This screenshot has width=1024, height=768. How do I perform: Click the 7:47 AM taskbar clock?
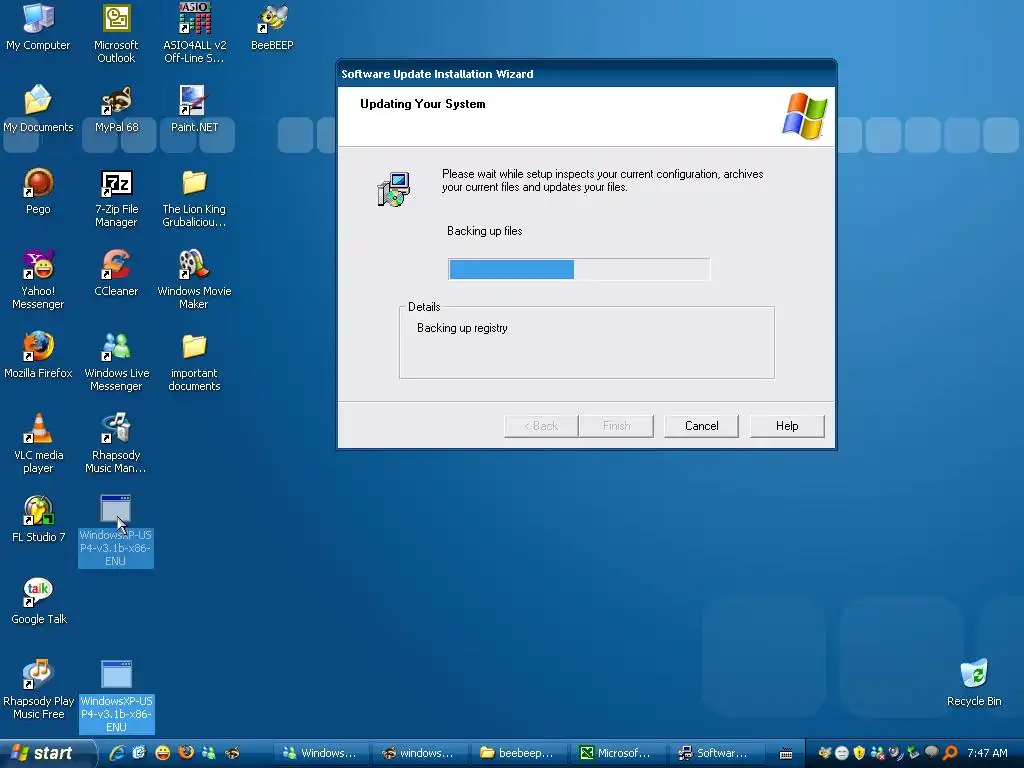click(x=987, y=753)
